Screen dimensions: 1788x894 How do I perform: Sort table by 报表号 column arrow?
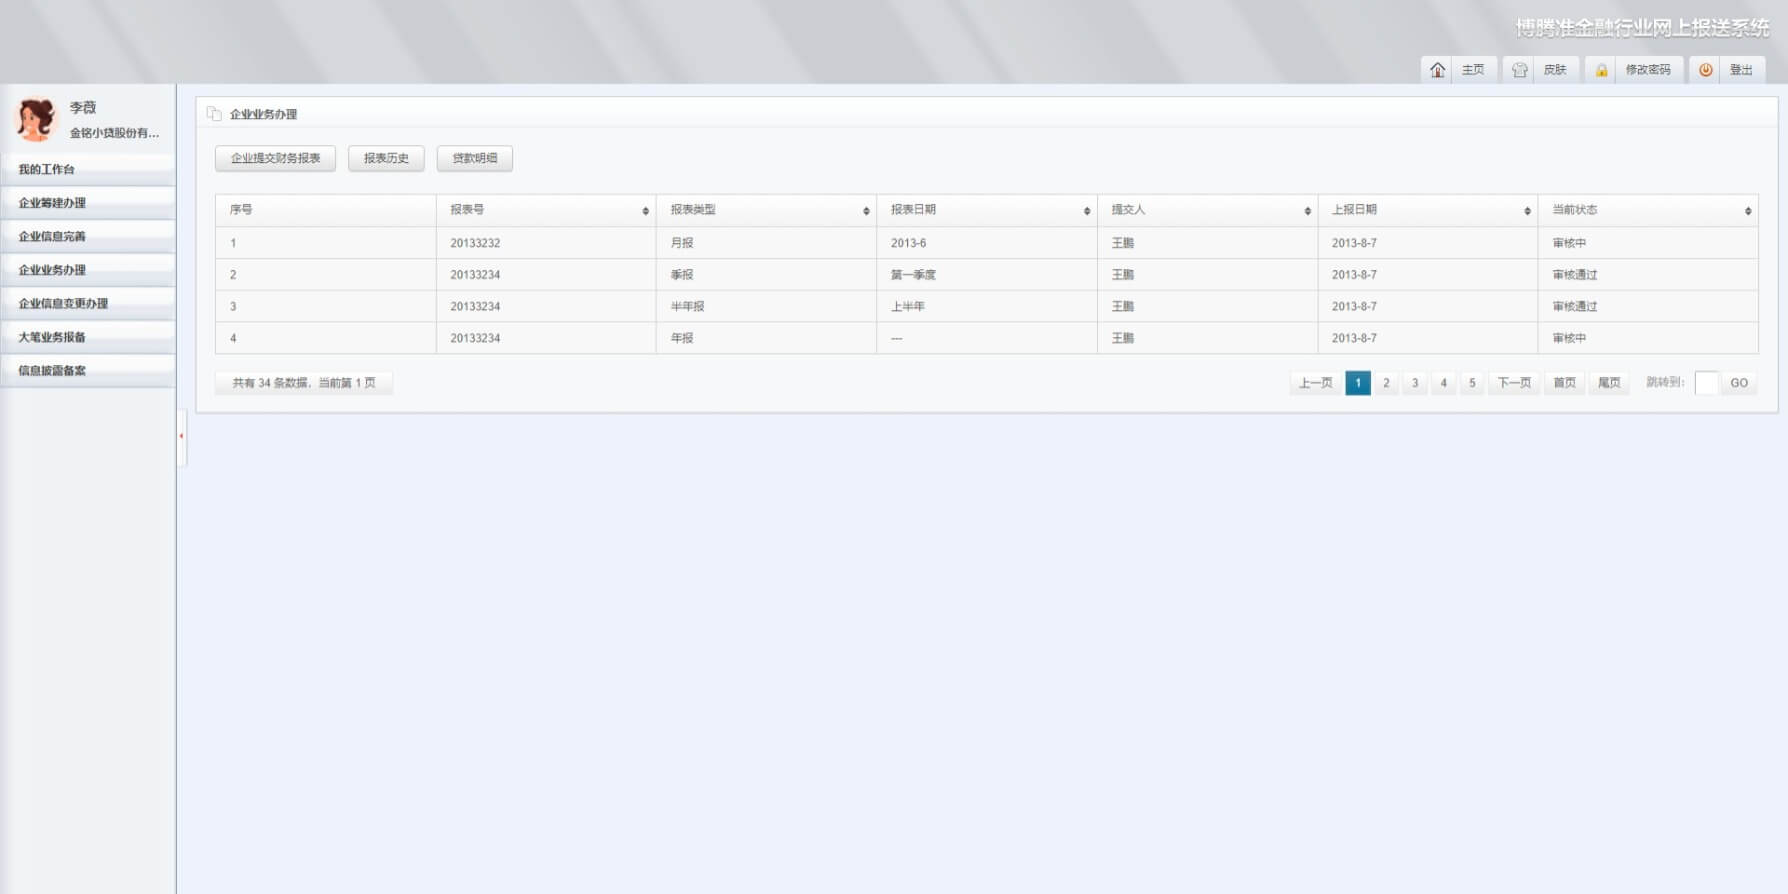click(645, 211)
